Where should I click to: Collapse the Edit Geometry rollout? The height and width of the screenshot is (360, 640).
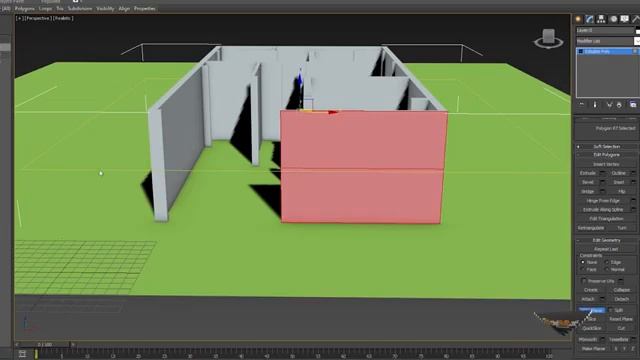(606, 240)
